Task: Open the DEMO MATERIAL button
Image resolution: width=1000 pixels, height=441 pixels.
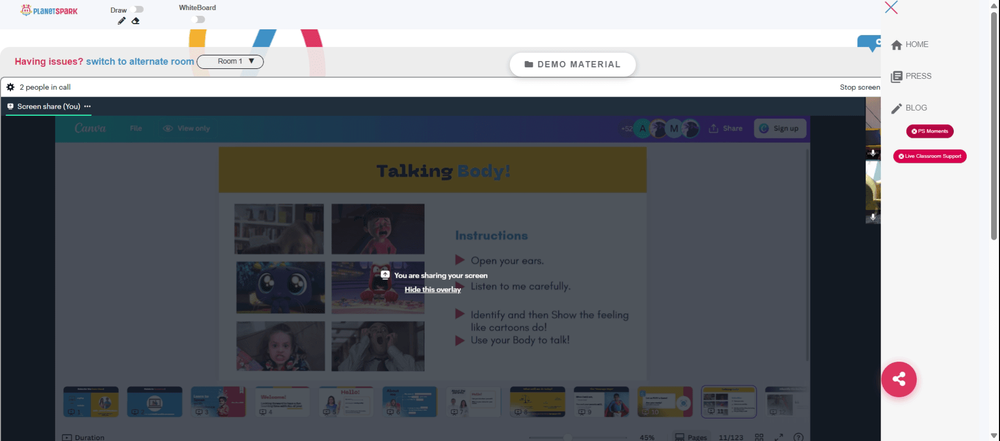Action: 573,64
